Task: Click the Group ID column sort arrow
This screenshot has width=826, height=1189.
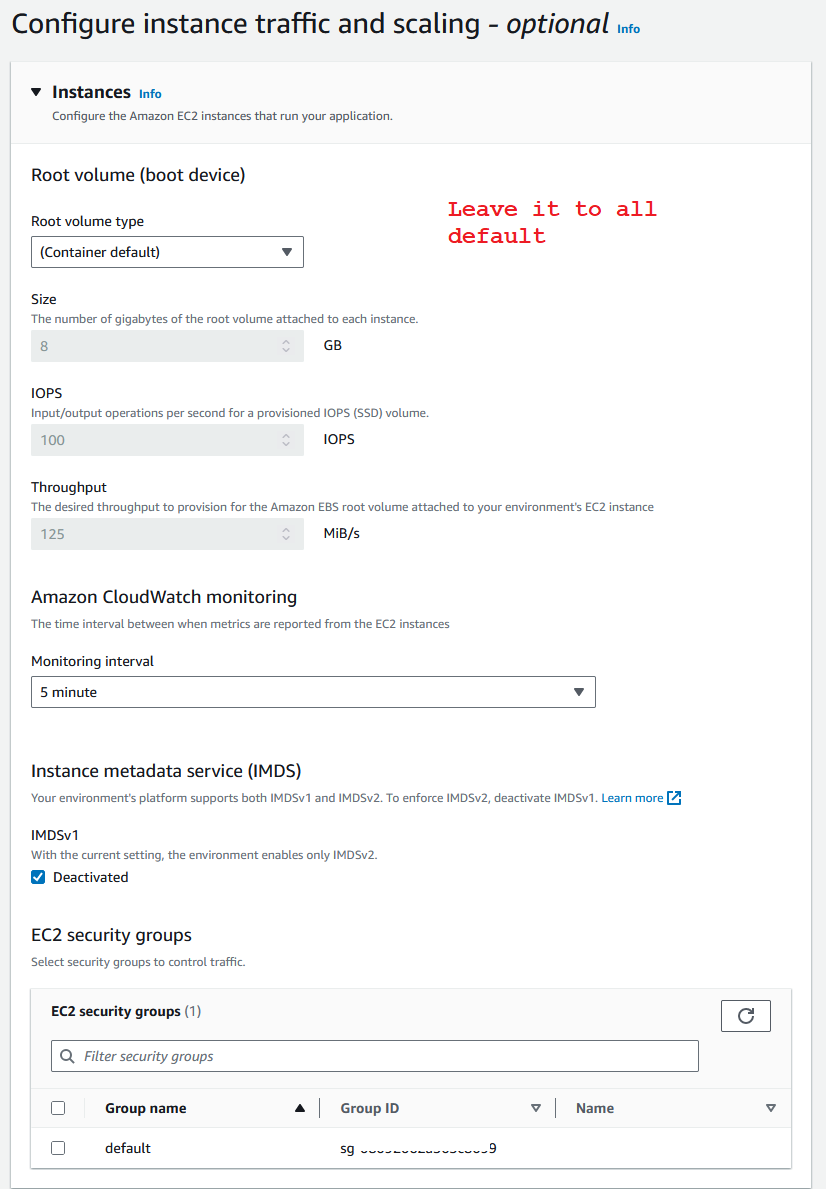Action: click(536, 1108)
